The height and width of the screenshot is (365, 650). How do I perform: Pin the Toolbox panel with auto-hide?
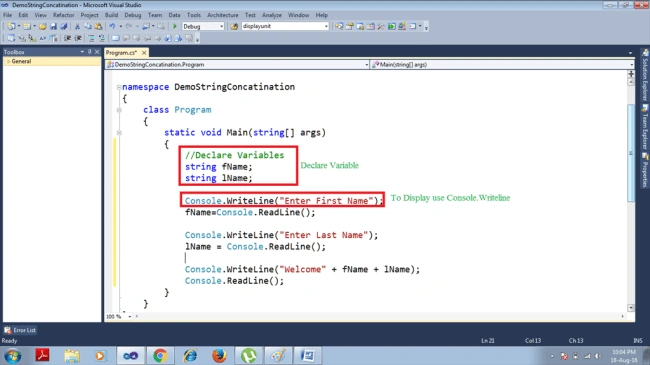click(90, 52)
